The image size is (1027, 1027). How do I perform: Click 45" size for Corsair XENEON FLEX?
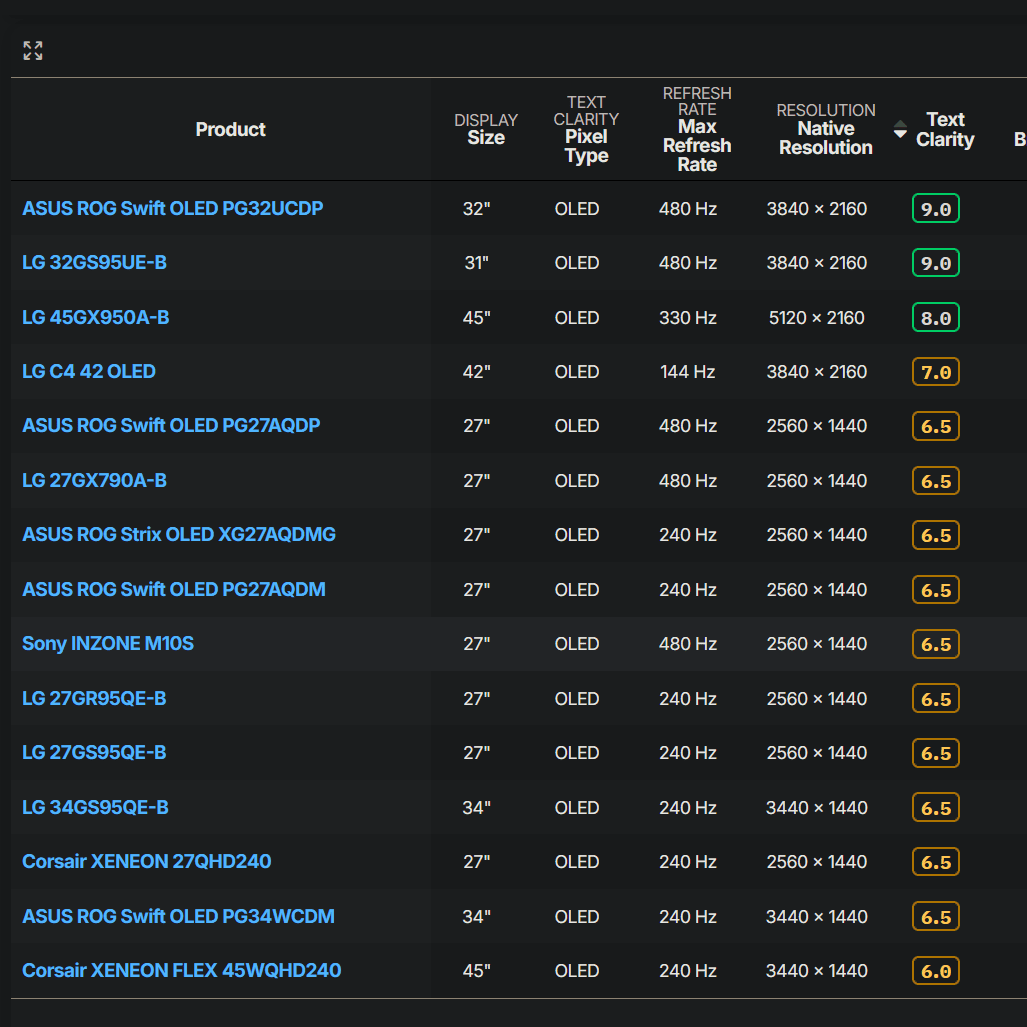477,971
